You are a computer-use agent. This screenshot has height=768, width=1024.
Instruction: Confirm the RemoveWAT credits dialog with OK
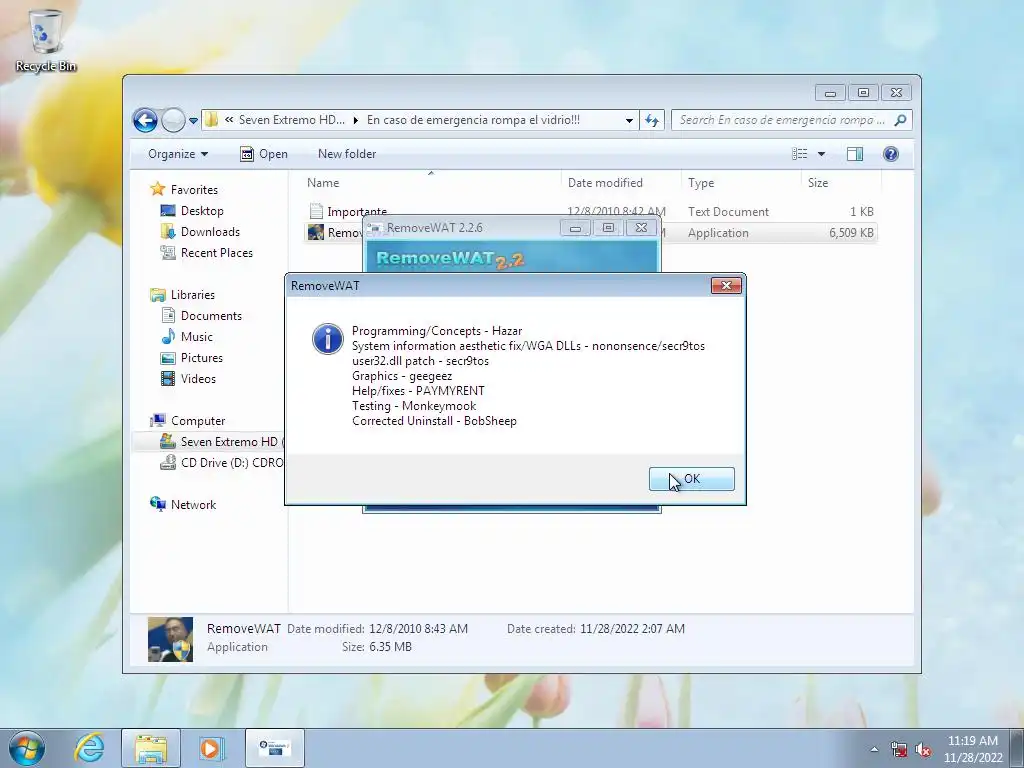[x=692, y=479]
